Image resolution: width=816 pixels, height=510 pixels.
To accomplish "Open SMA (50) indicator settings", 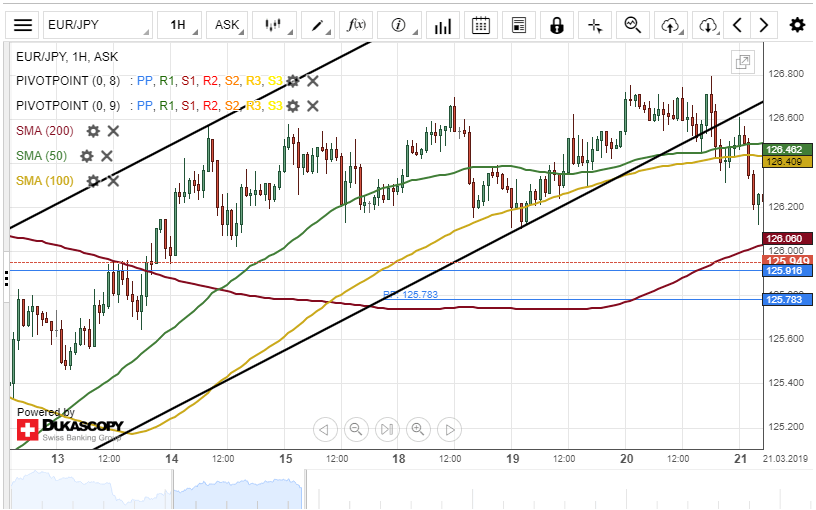I will 87,156.
